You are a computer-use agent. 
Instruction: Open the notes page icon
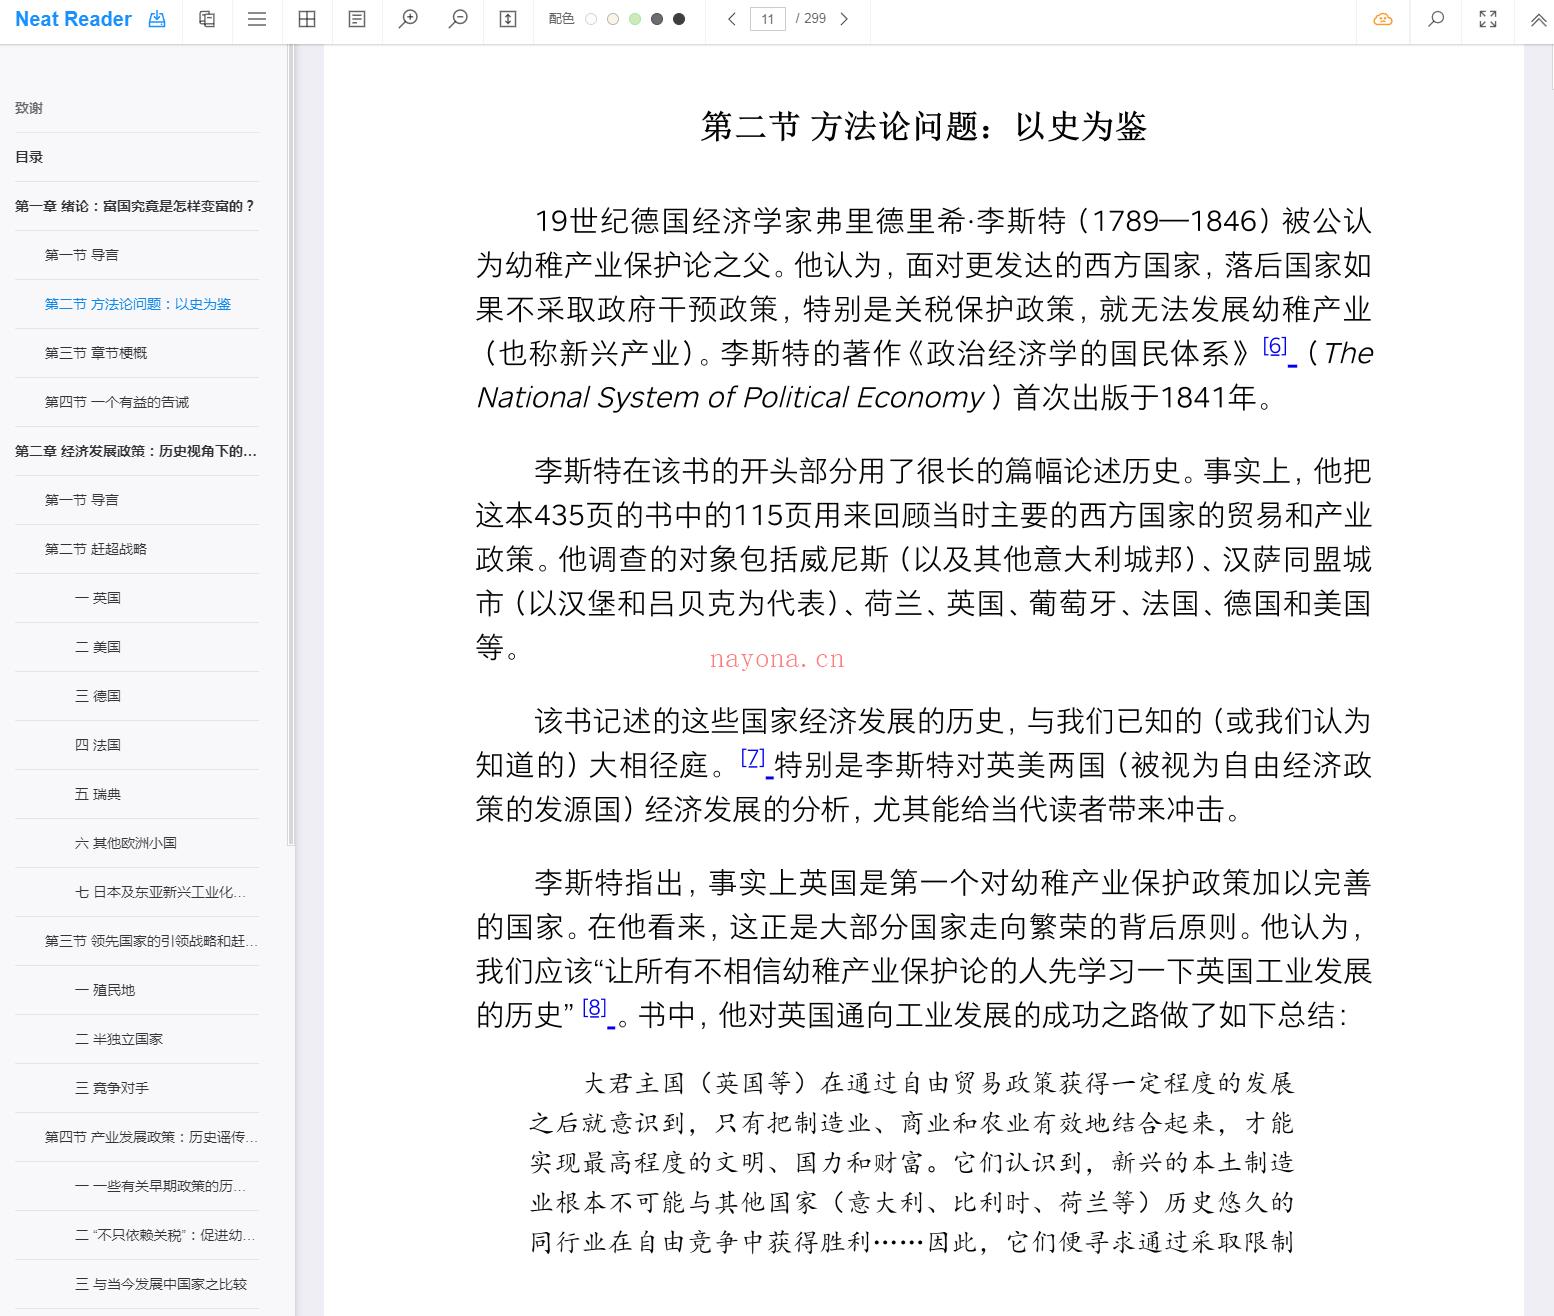(x=357, y=19)
